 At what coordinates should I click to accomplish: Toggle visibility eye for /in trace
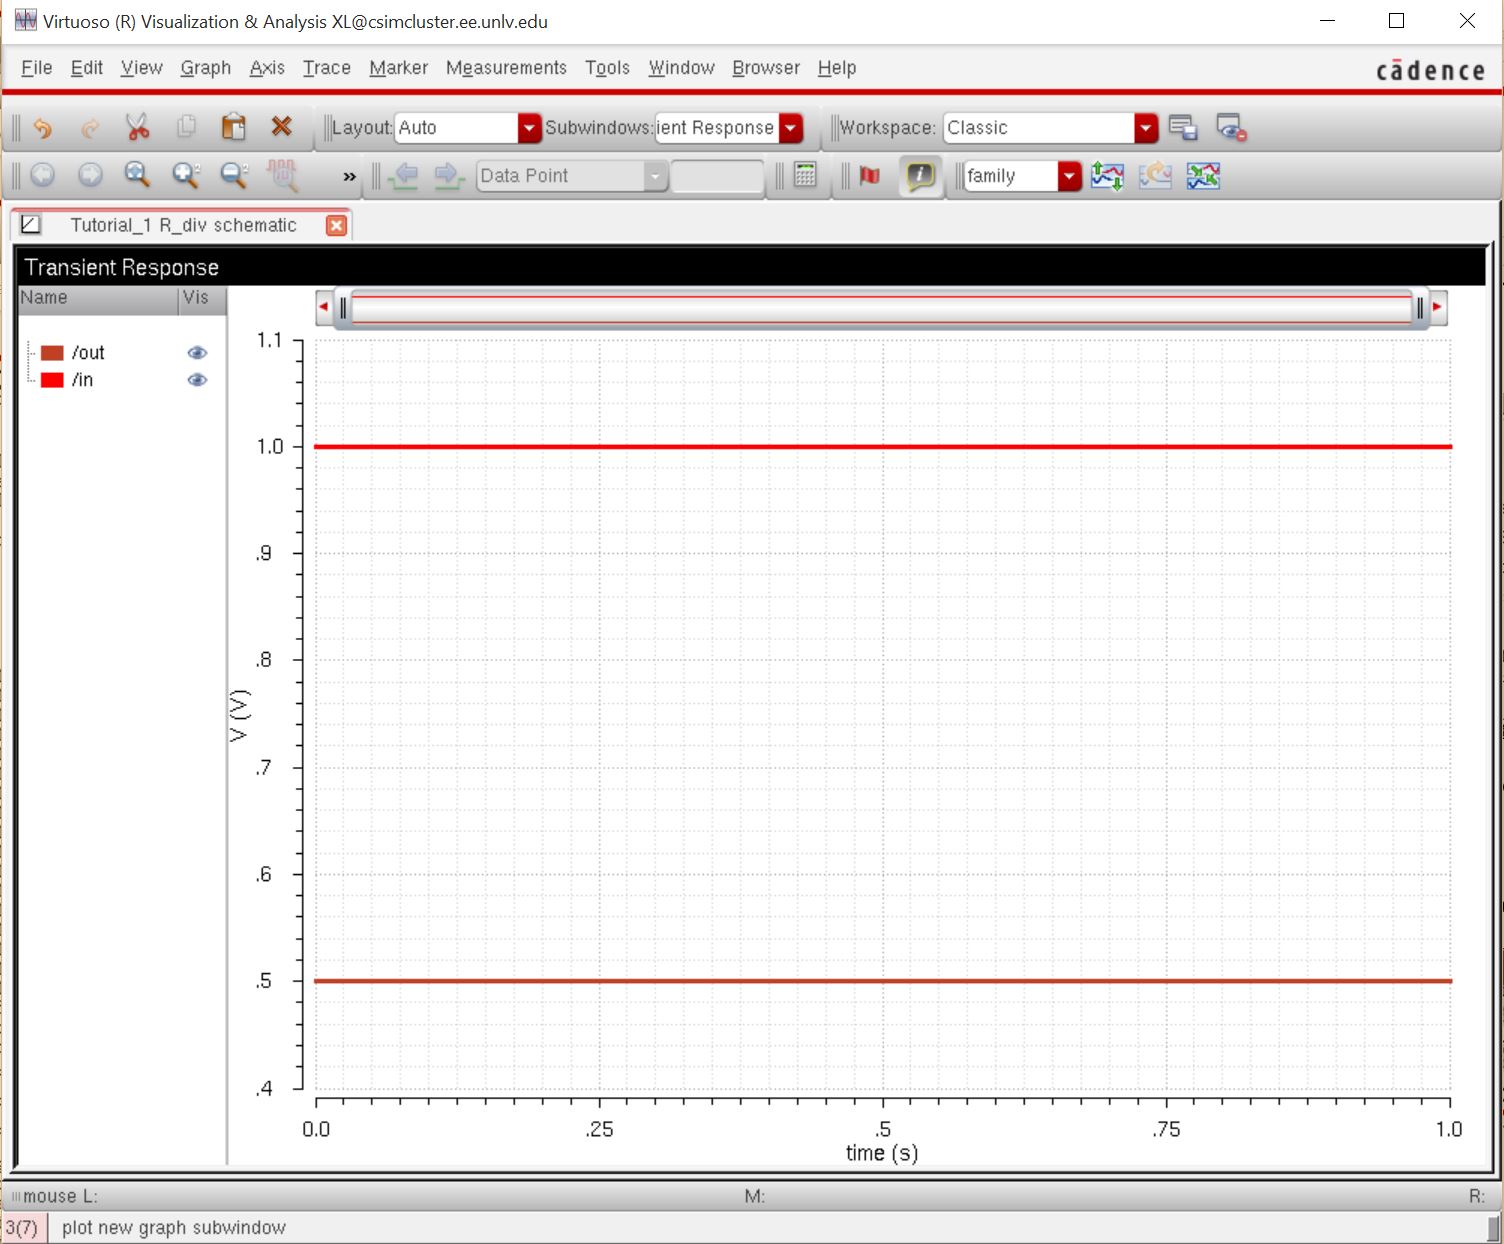point(197,380)
